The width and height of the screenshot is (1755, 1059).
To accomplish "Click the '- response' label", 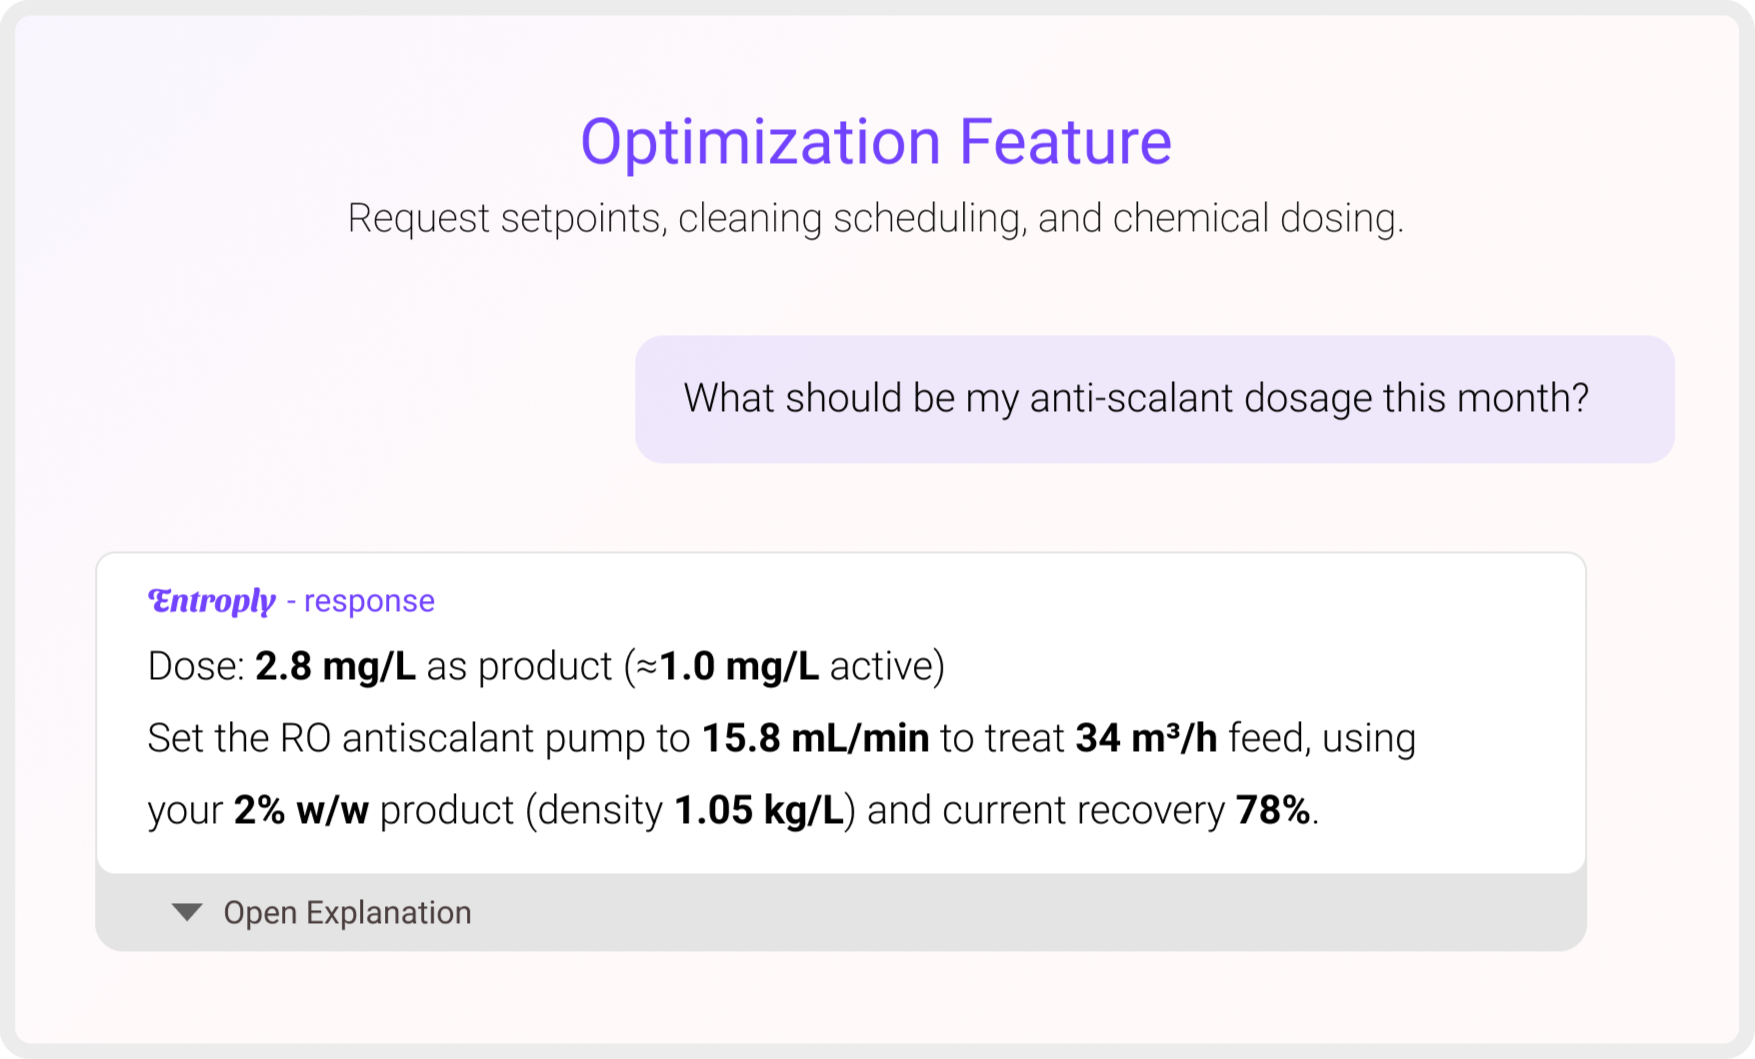I will tap(361, 601).
